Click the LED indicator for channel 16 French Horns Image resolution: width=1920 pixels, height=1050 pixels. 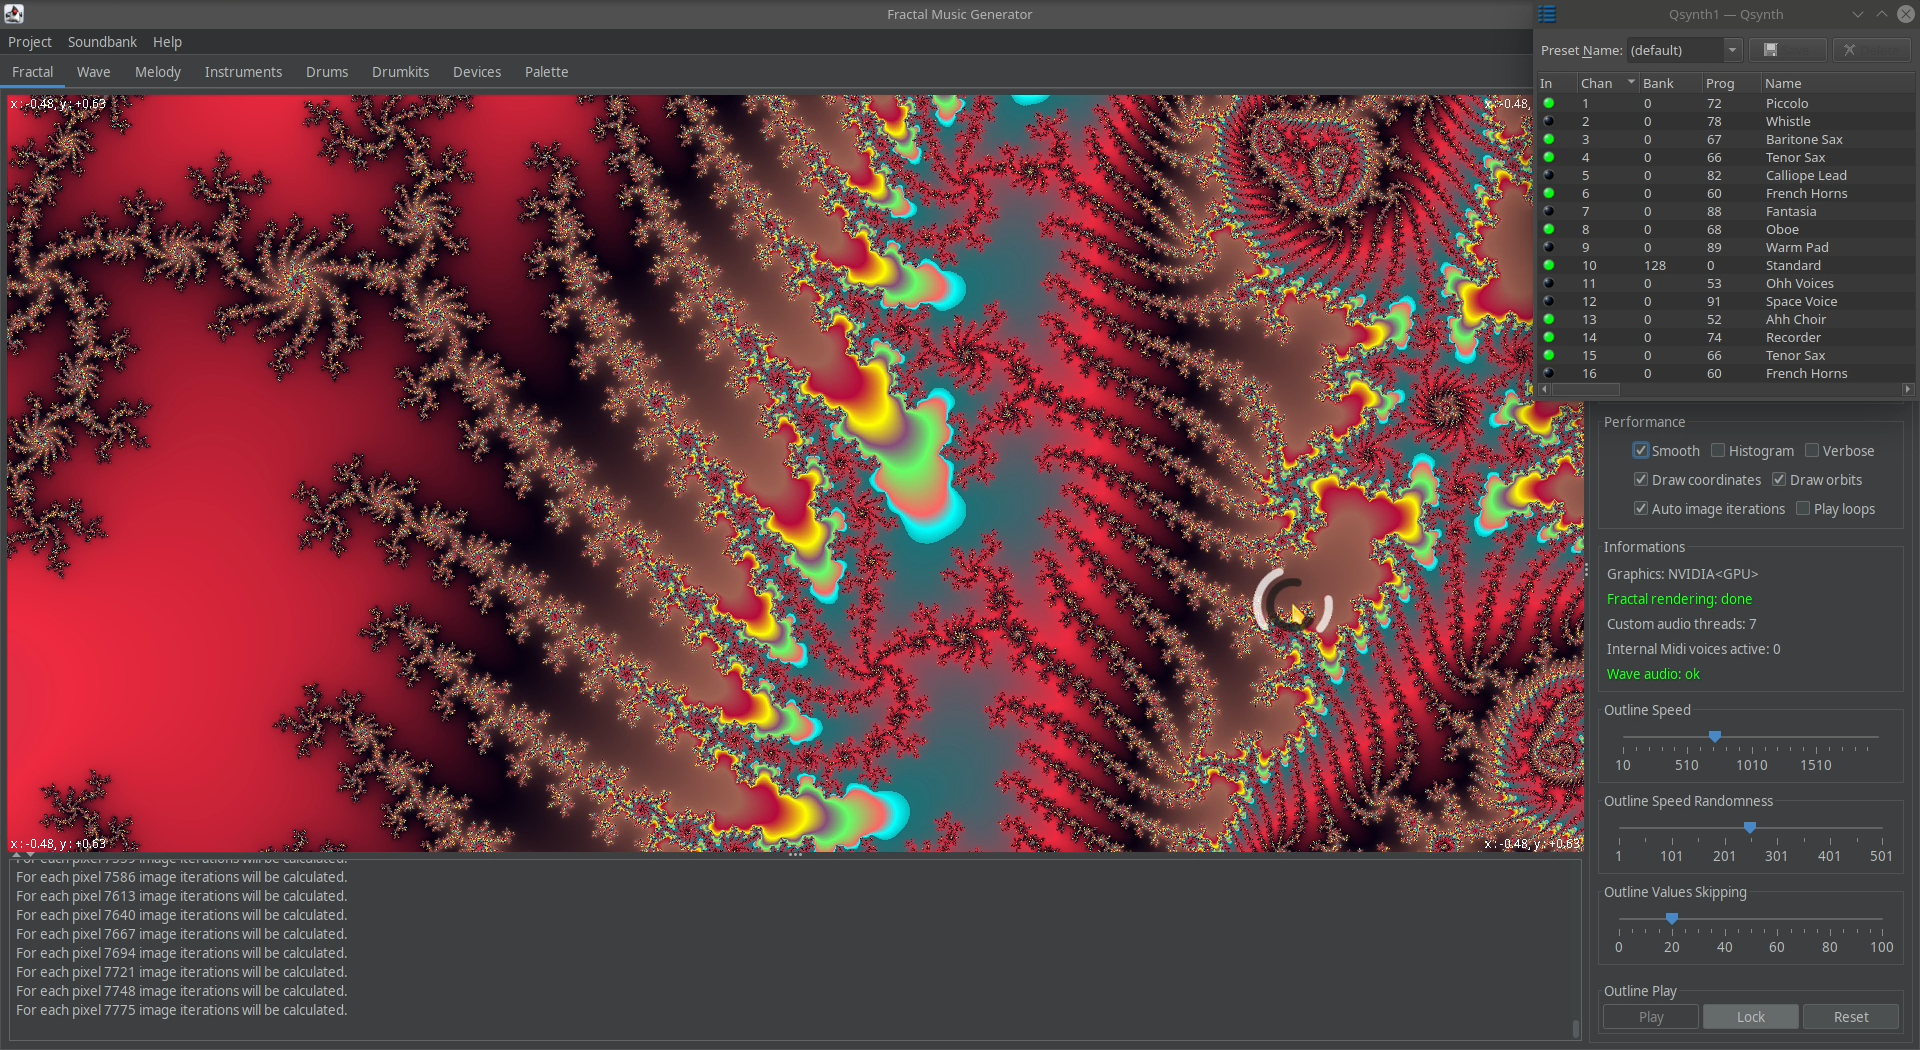1549,373
